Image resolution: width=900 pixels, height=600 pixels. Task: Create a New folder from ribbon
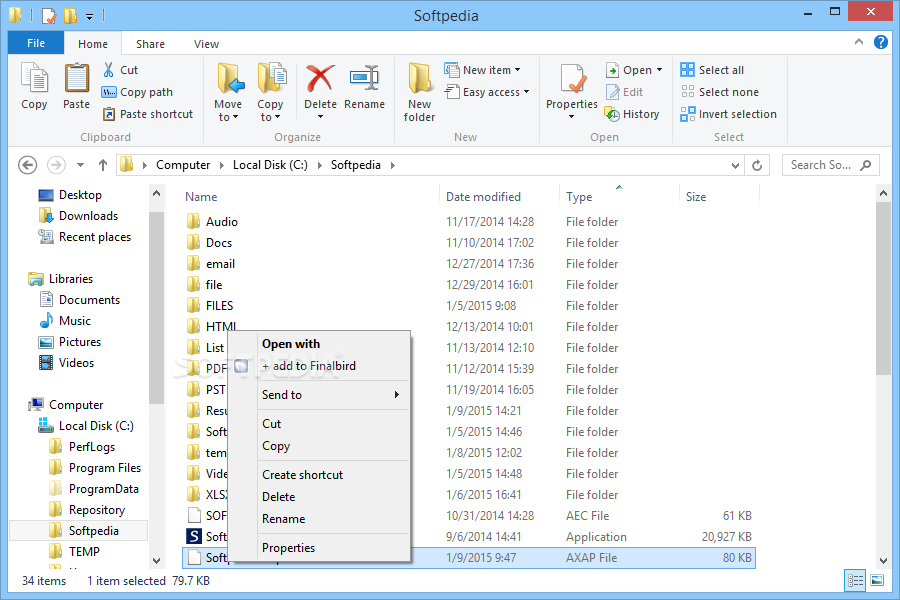point(420,92)
